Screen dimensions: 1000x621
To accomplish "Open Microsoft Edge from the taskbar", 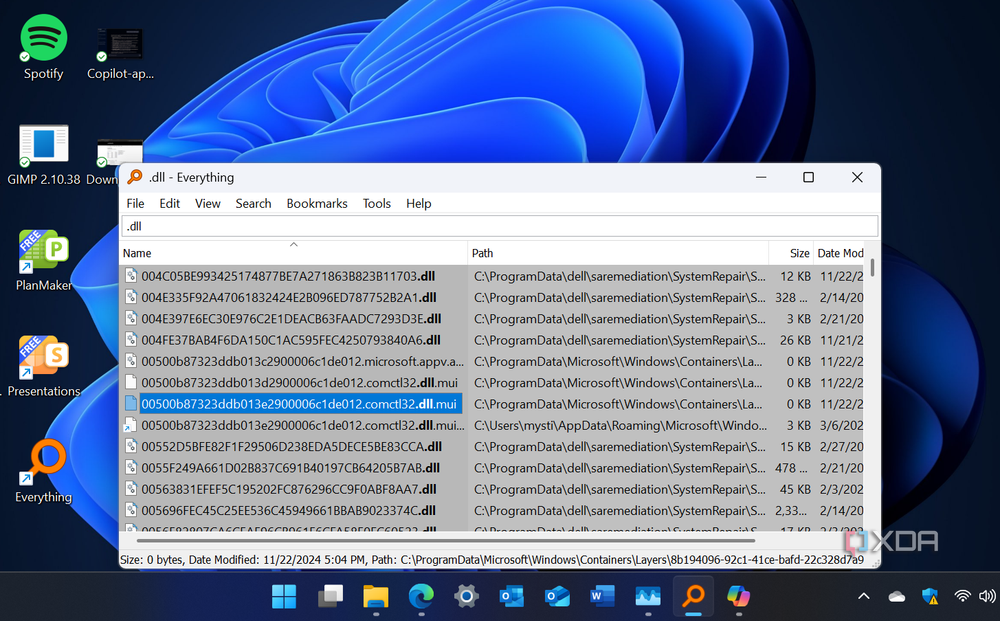I will (421, 597).
